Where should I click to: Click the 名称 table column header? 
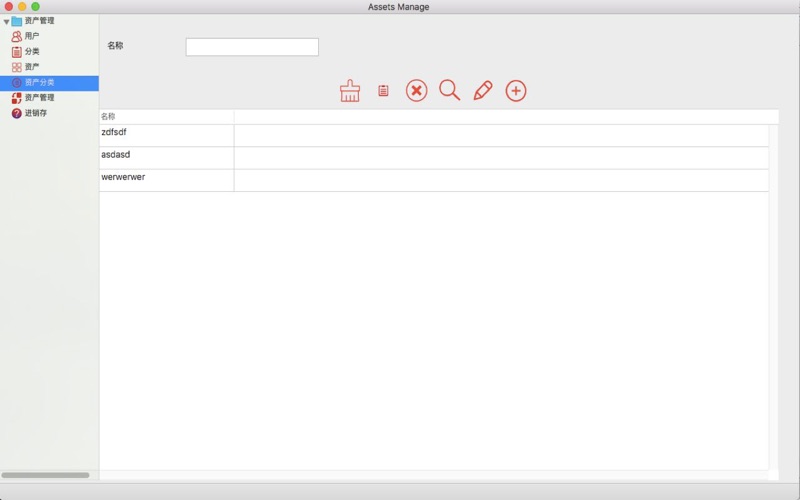pos(166,117)
